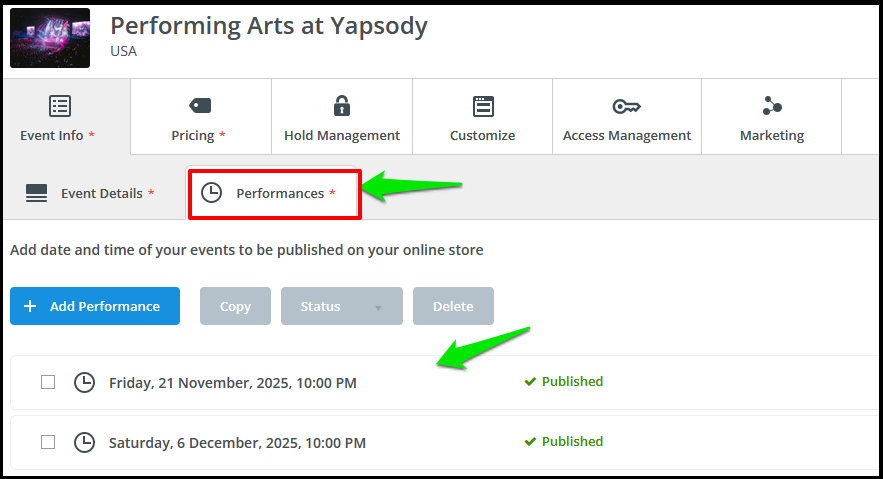Click the Event Details monitor icon

[x=37, y=193]
